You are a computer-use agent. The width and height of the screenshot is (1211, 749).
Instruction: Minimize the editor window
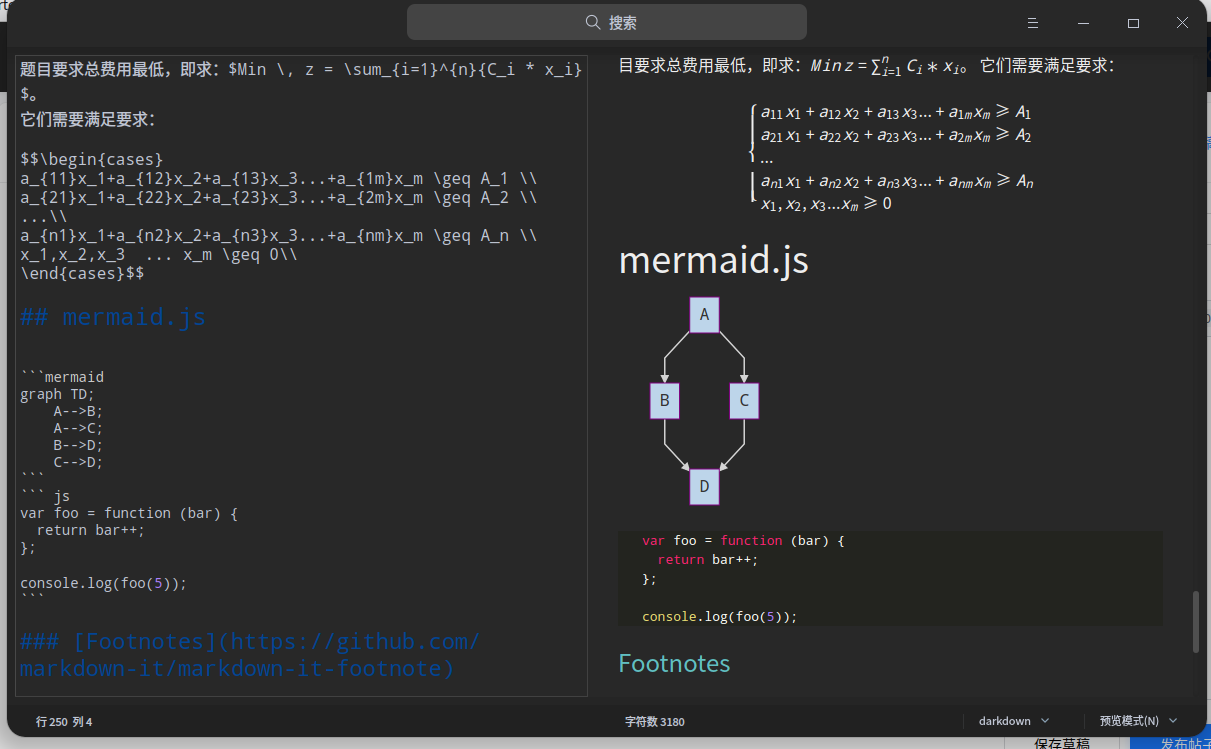point(1083,22)
